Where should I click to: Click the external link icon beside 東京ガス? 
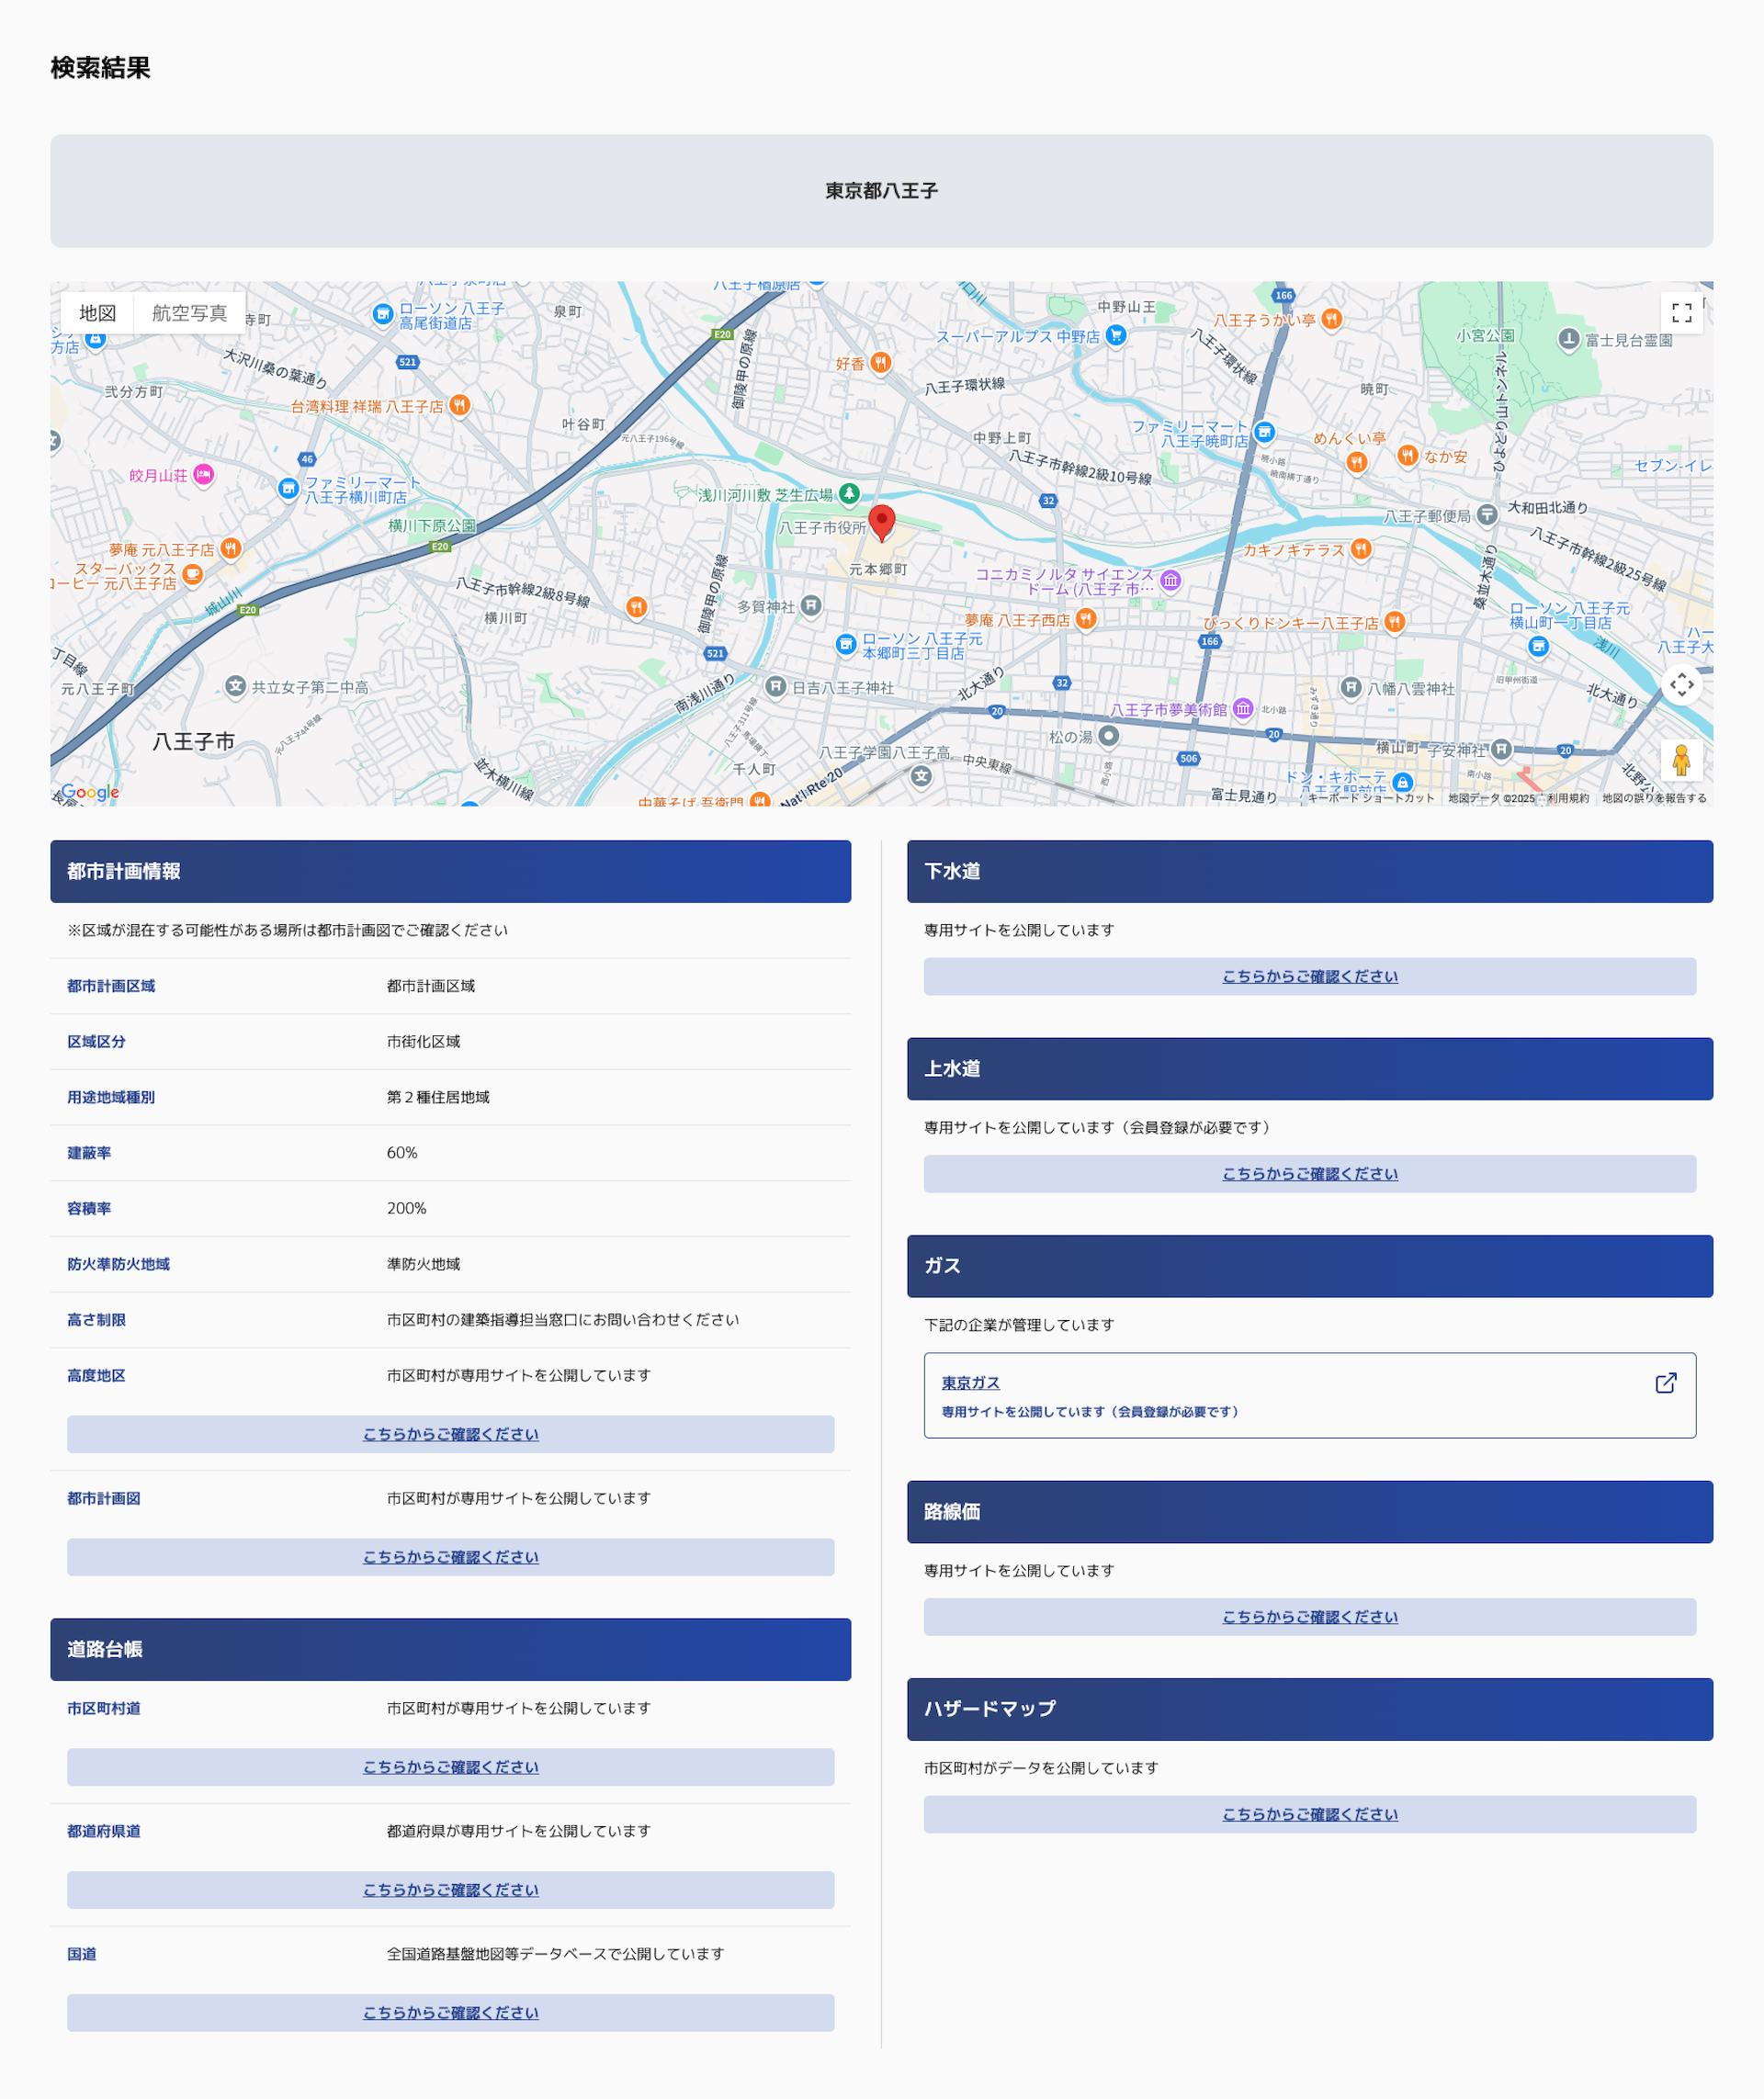pyautogui.click(x=1665, y=1383)
